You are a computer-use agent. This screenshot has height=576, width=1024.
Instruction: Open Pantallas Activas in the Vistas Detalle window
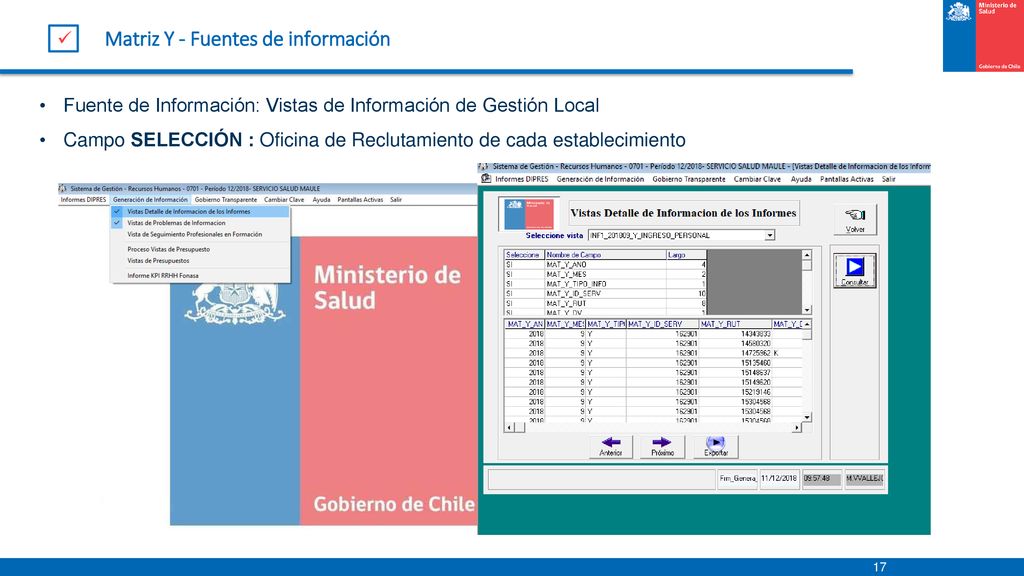pos(847,179)
